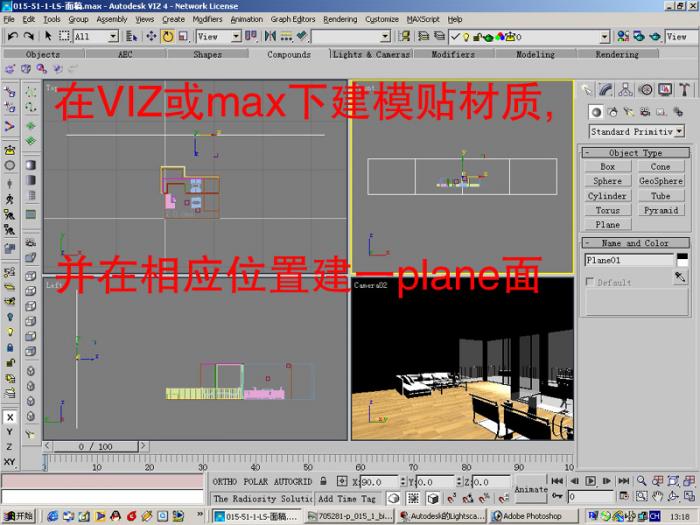
Task: Open the Rendering menu
Action: click(340, 19)
